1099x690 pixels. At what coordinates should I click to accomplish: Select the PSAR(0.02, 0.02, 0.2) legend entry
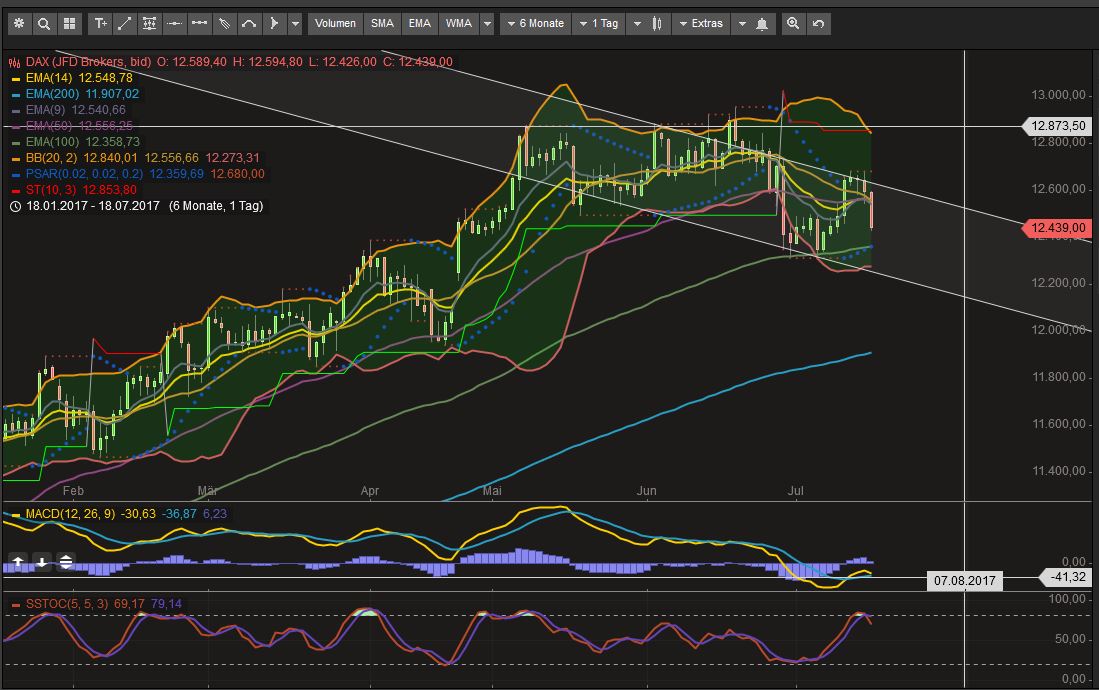pos(145,174)
